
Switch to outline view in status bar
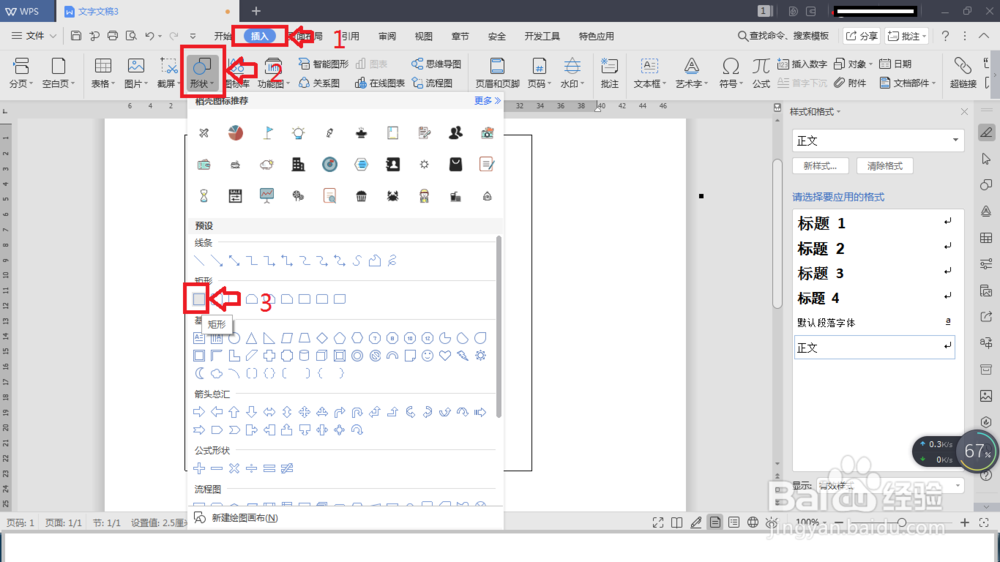[734, 522]
